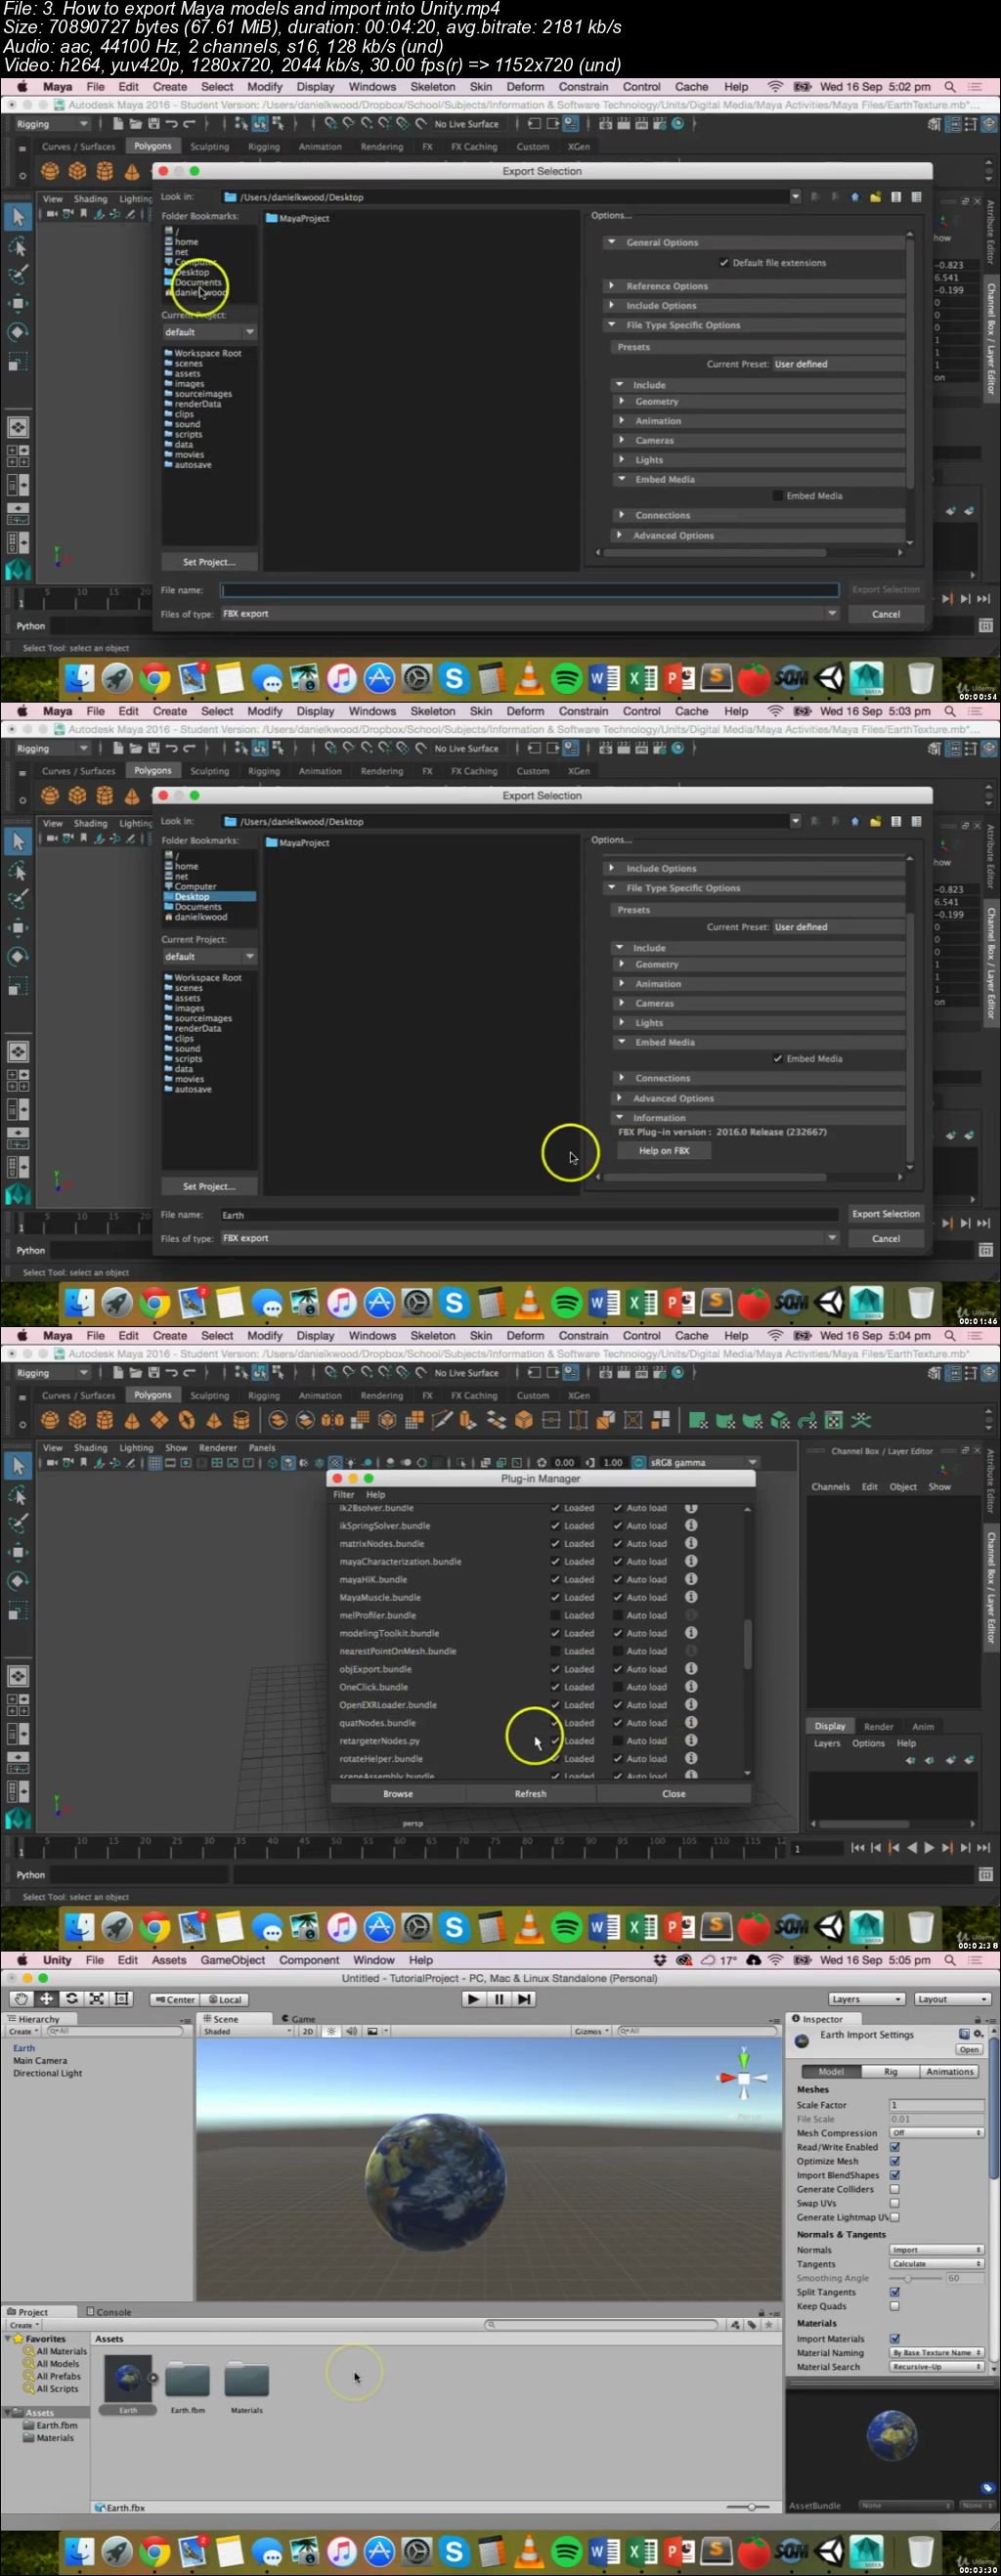Click the info icon for objExport.bundle
1001x2576 pixels.
[691, 1669]
